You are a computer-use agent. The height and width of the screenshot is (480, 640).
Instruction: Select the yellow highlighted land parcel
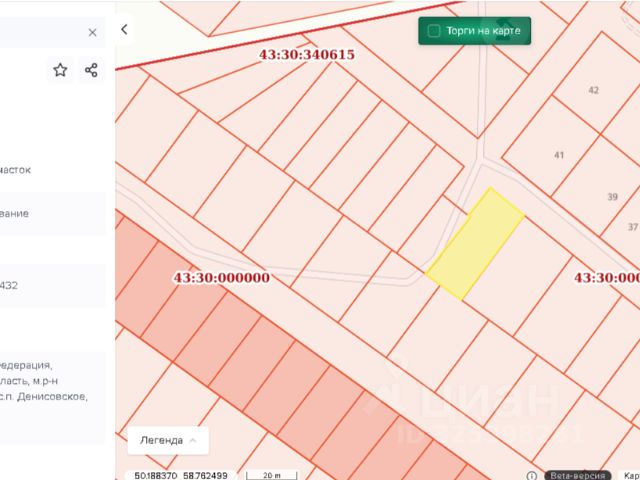pos(475,244)
